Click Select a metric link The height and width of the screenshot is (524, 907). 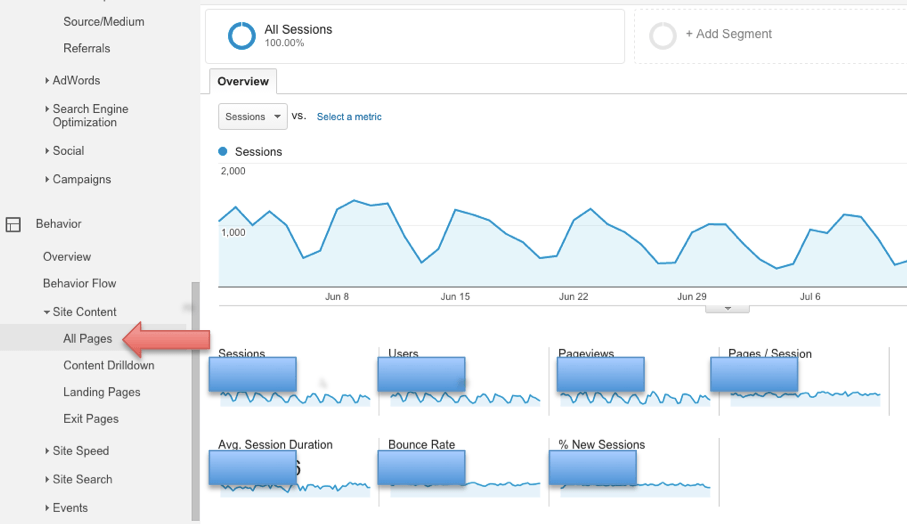coord(349,117)
